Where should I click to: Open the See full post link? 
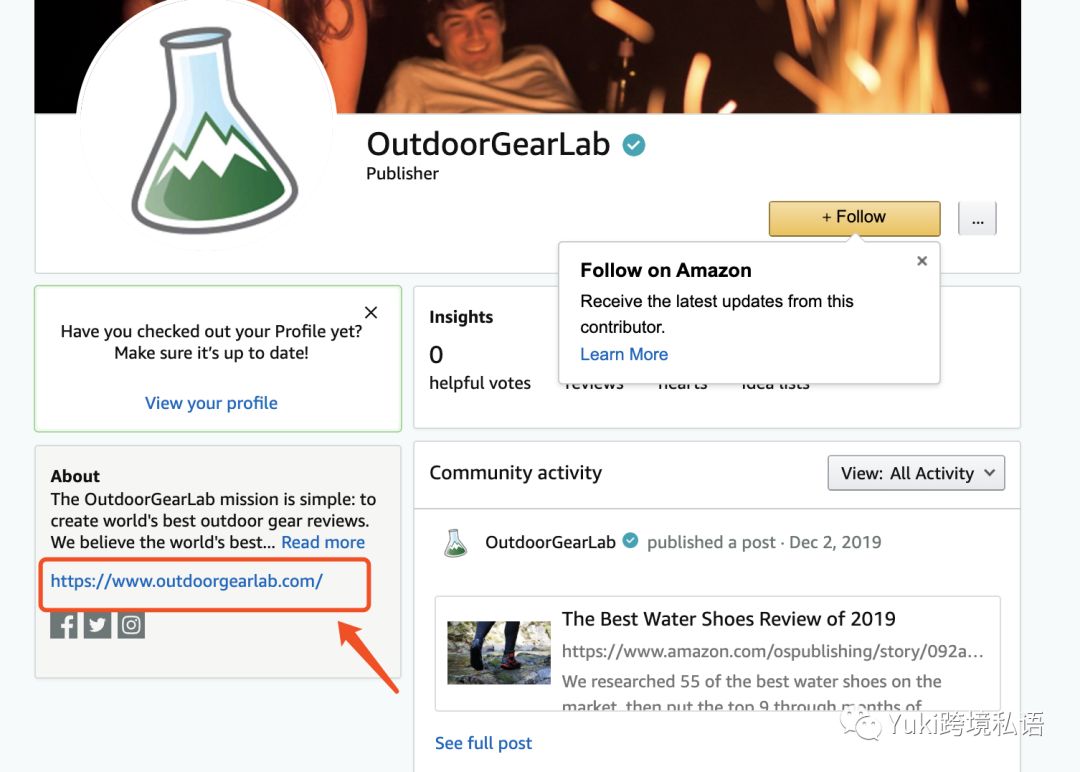(484, 743)
